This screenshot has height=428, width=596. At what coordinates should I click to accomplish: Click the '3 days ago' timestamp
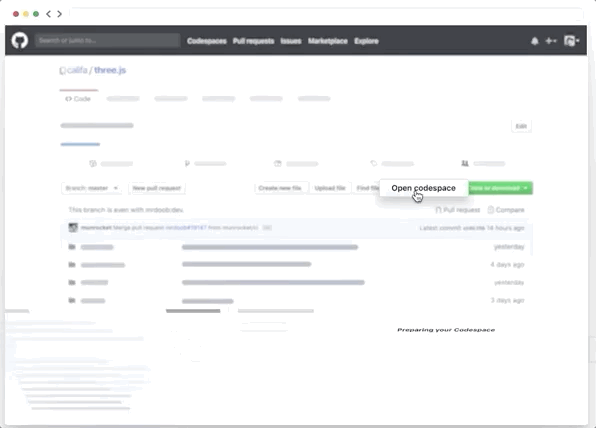tap(507, 300)
